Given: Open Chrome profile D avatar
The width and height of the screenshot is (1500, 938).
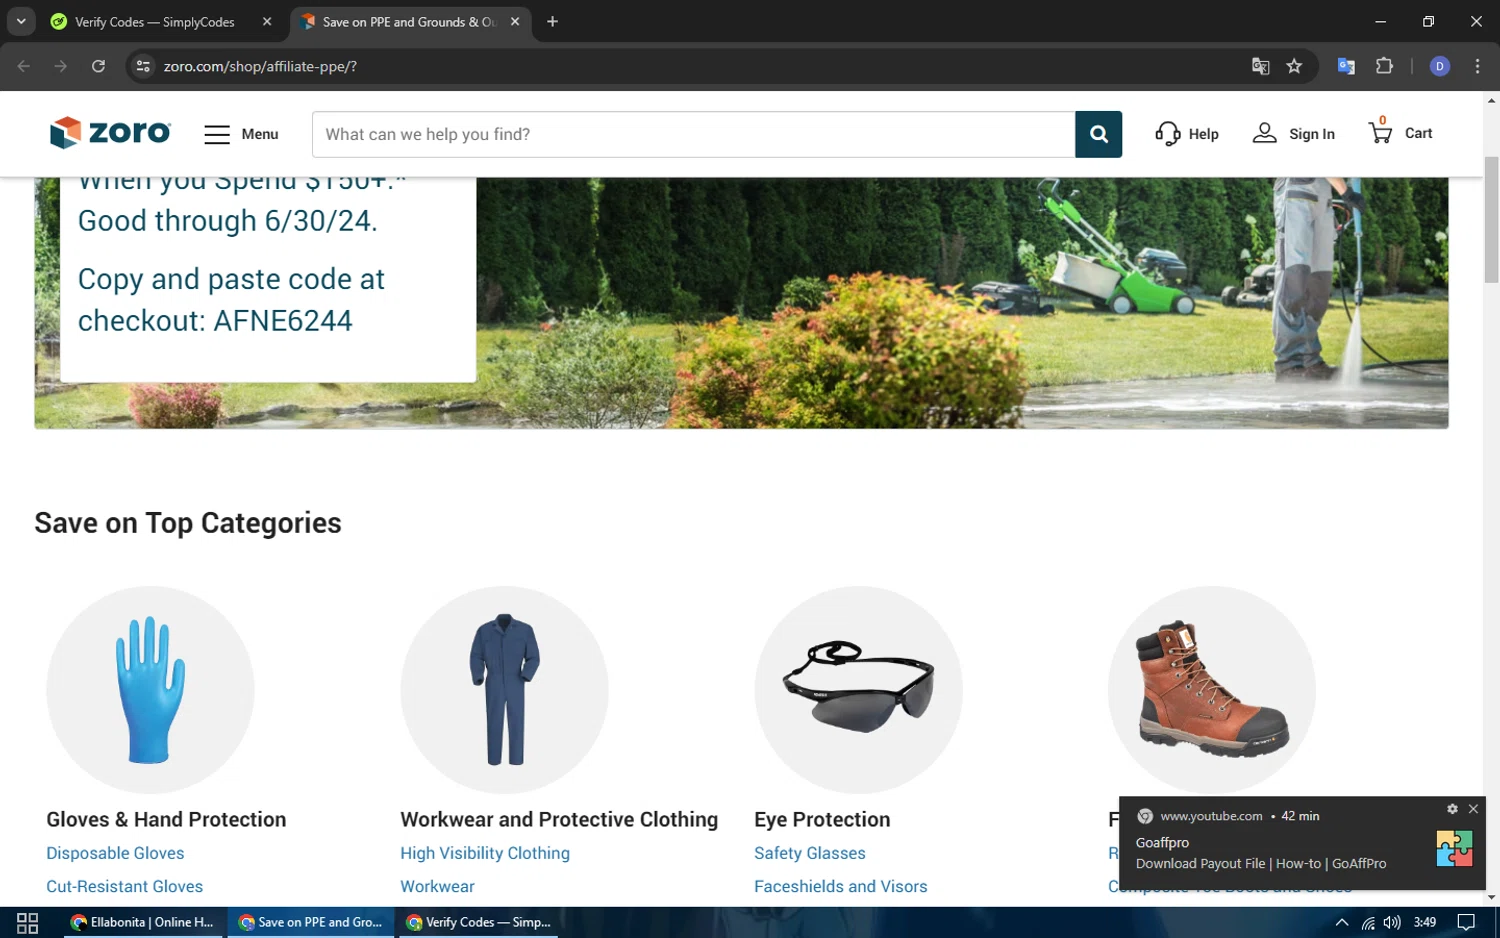Looking at the screenshot, I should [1440, 66].
